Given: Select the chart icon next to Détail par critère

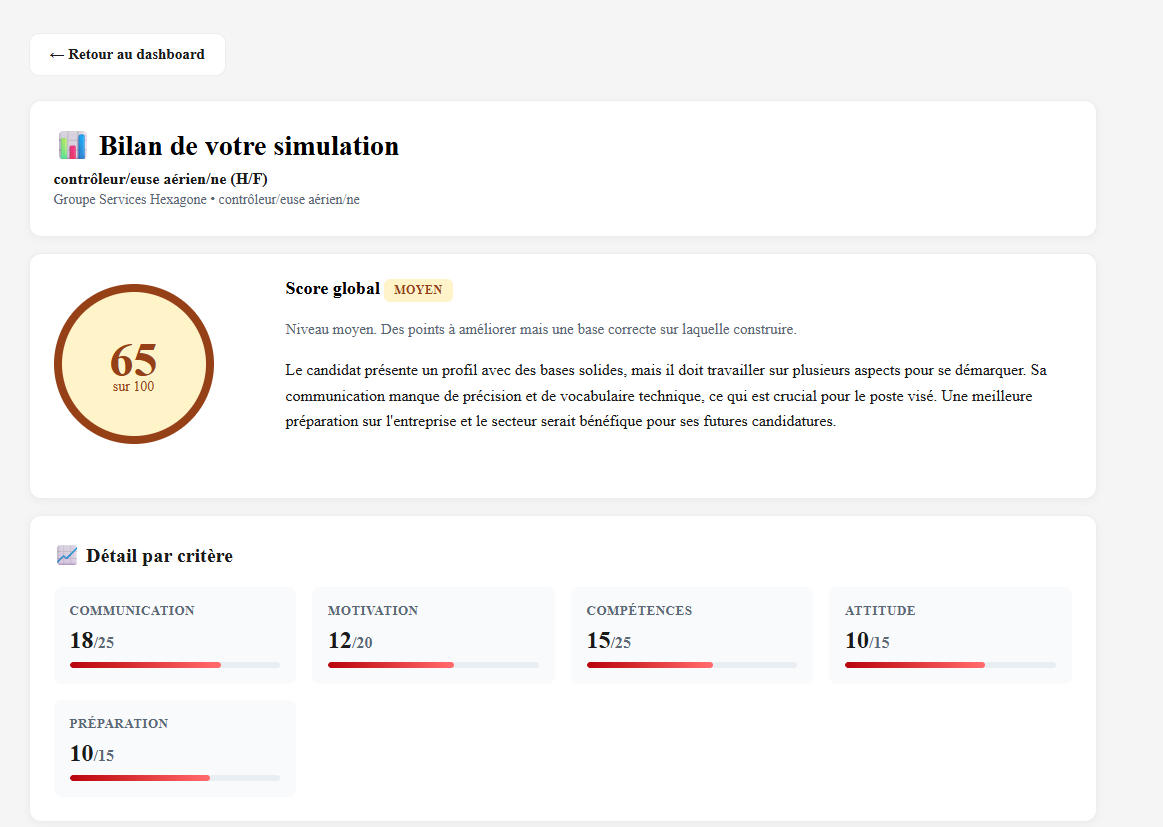Looking at the screenshot, I should [x=66, y=554].
